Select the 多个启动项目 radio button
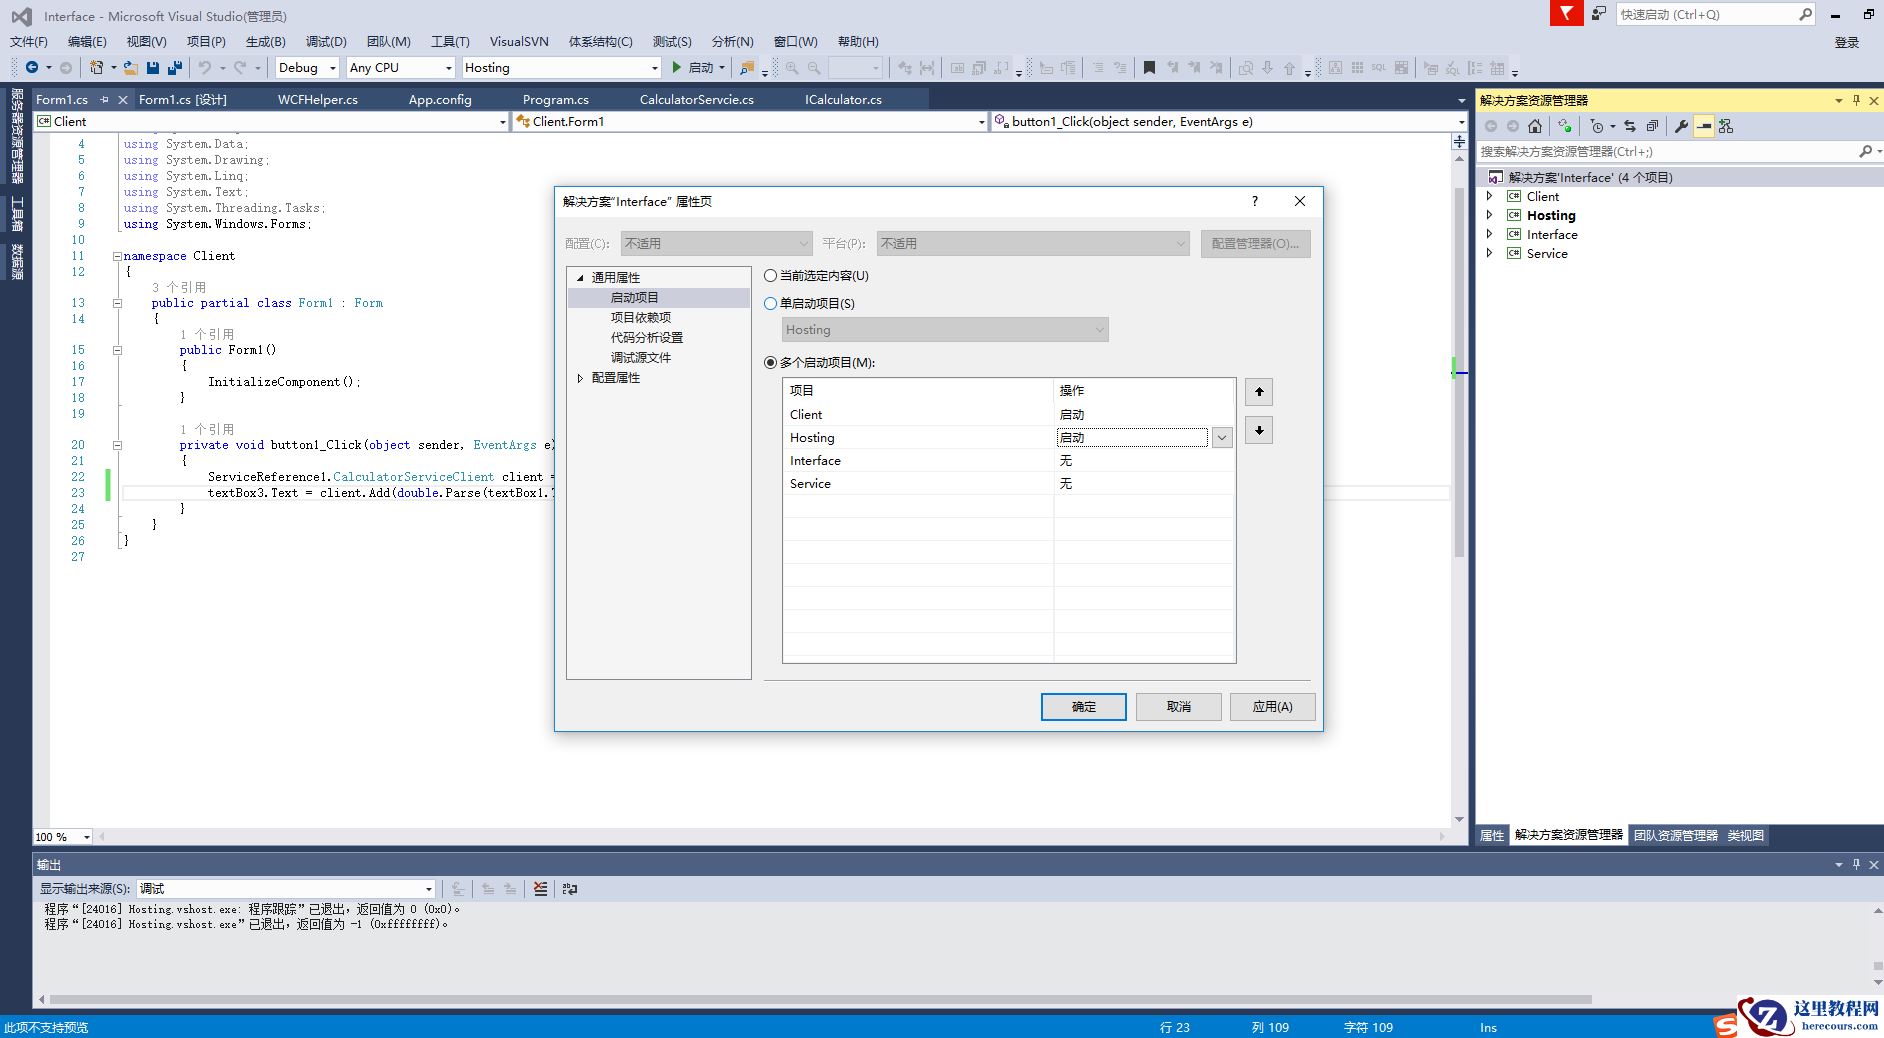Viewport: 1884px width, 1038px height. (771, 363)
